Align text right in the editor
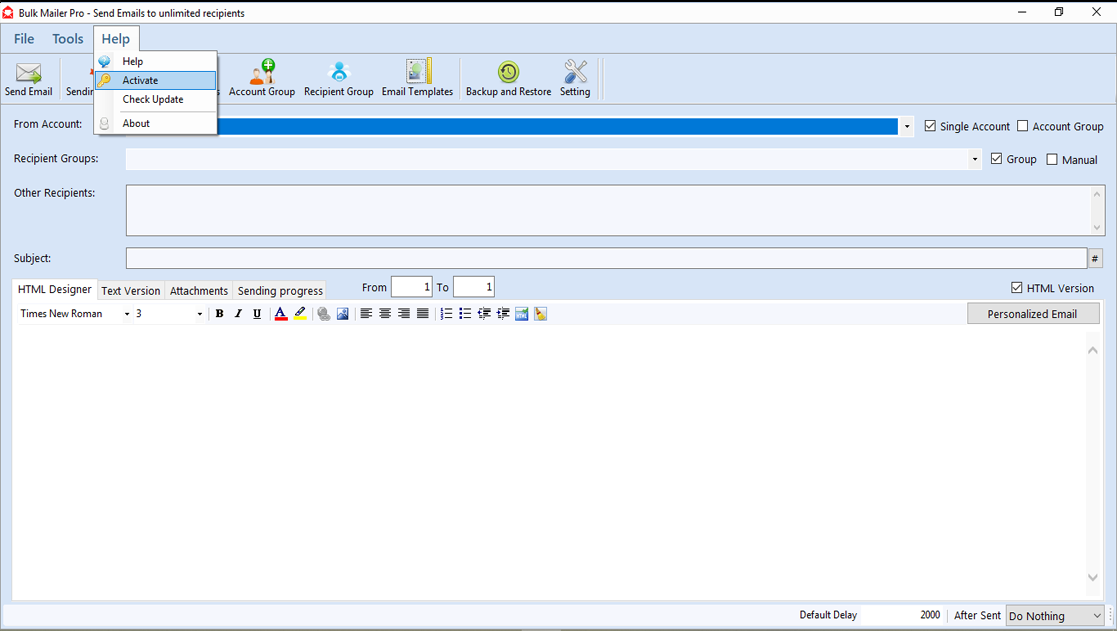 click(404, 313)
